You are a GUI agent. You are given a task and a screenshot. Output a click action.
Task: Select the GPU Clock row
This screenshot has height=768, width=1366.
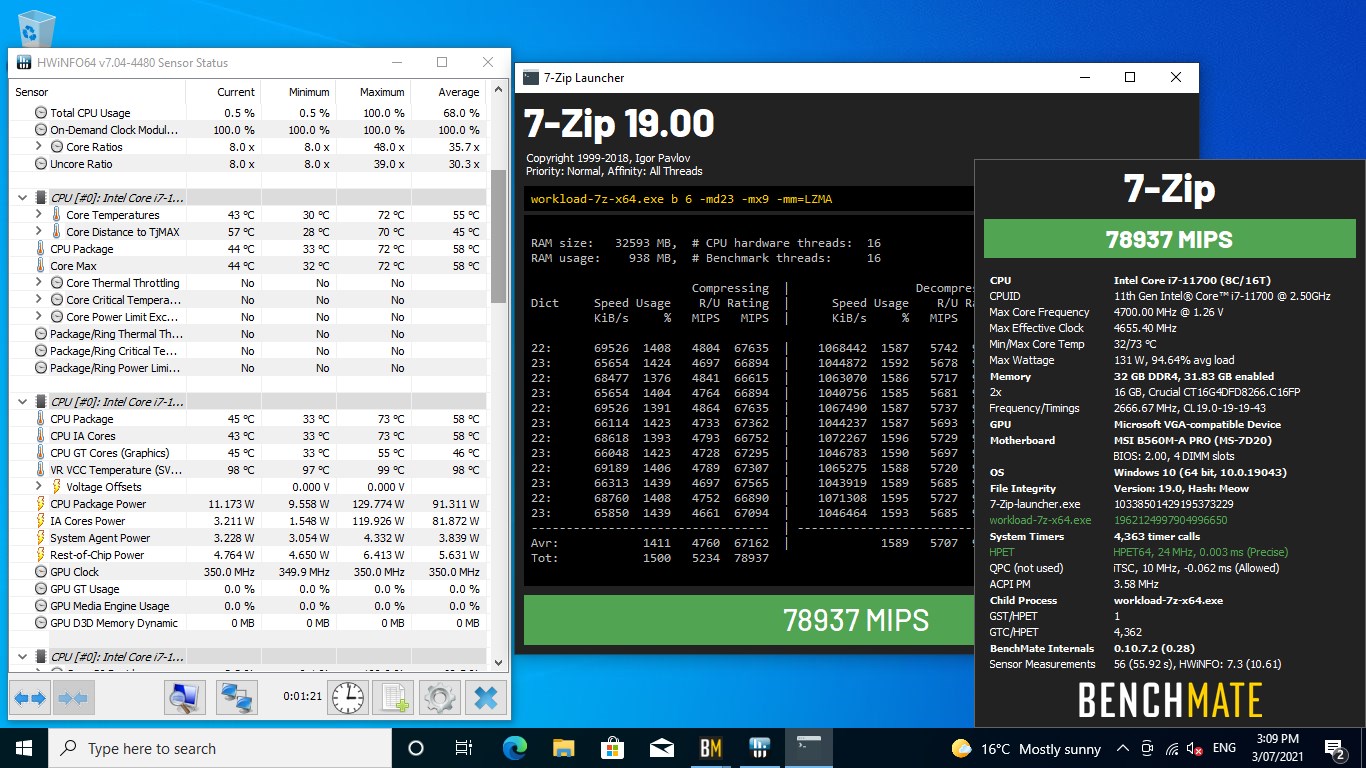[247, 572]
